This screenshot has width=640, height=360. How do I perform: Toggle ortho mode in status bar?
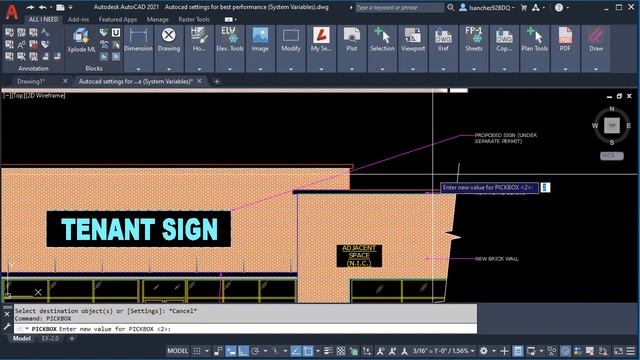pos(243,351)
